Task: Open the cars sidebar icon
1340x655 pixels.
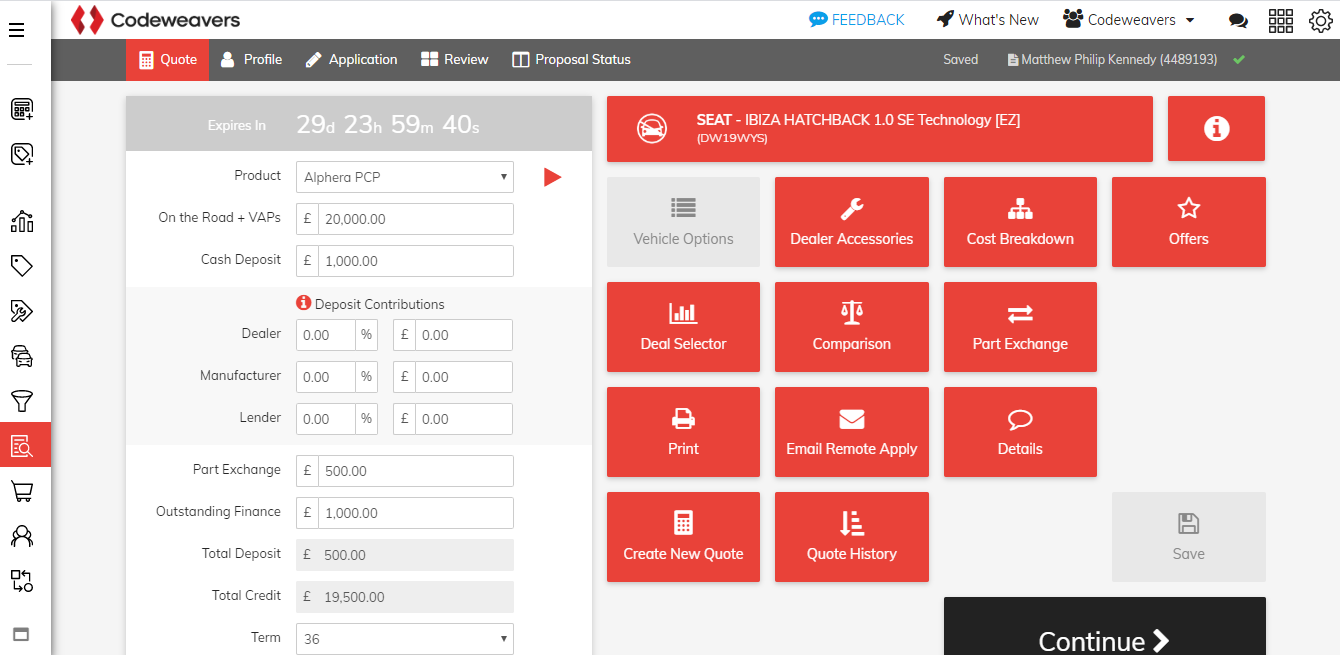Action: (x=22, y=355)
